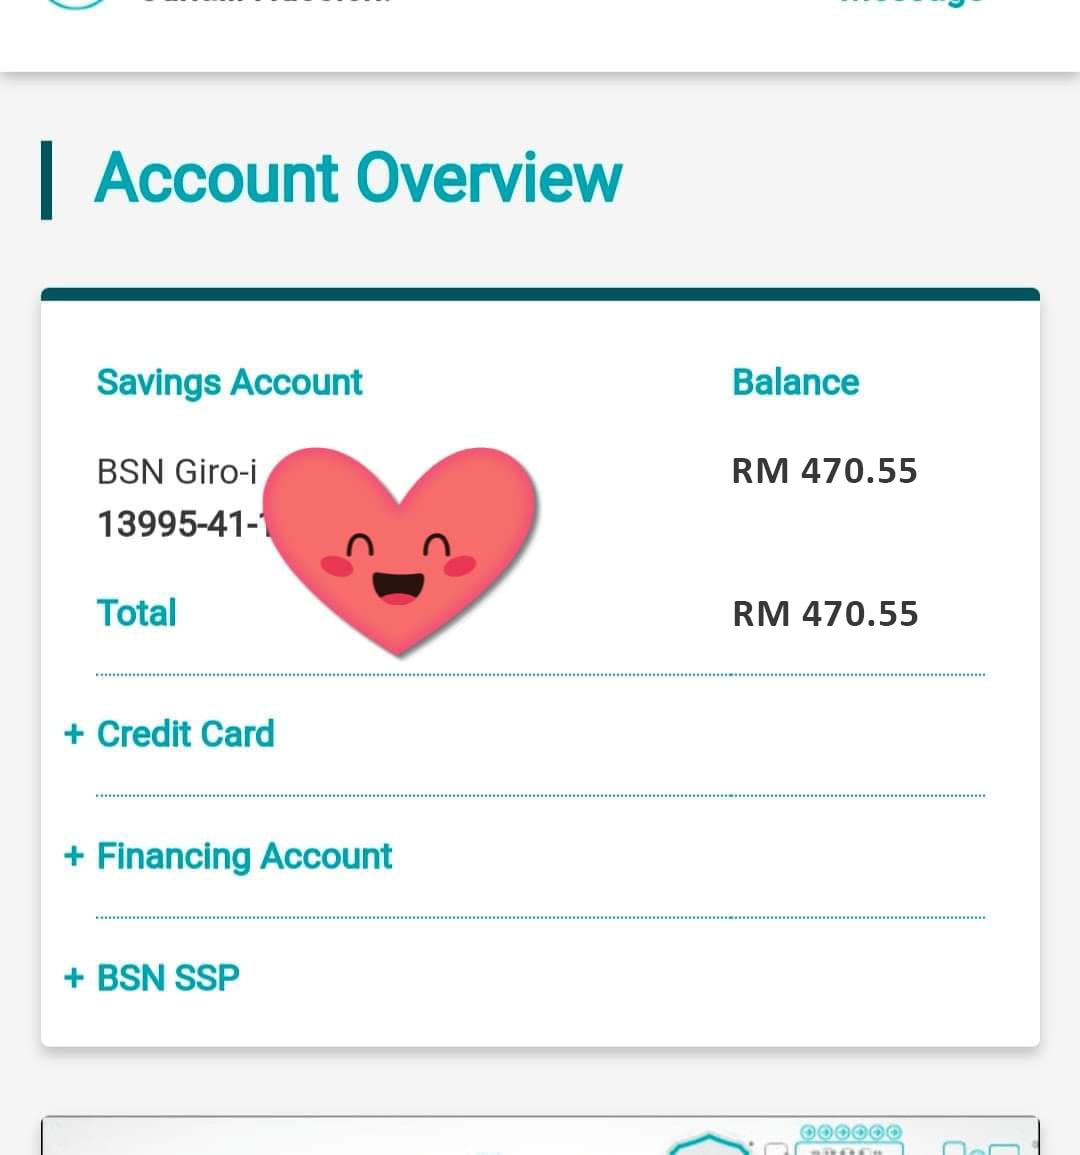Expand the Credit Card section plus icon

(x=74, y=734)
